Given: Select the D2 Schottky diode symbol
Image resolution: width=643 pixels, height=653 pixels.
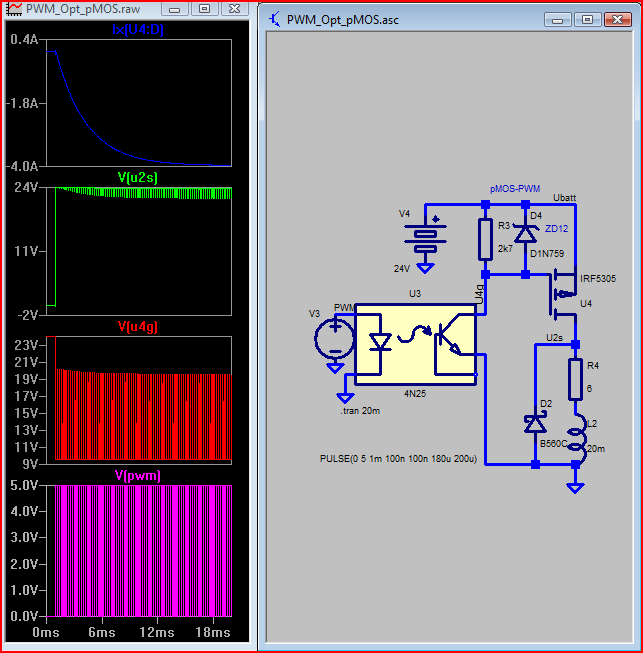Looking at the screenshot, I should coord(536,424).
